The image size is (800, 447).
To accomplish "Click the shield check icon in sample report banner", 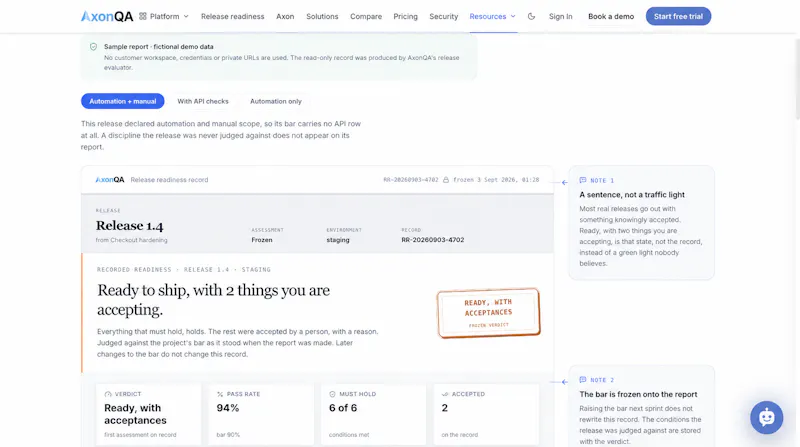I will (93, 46).
